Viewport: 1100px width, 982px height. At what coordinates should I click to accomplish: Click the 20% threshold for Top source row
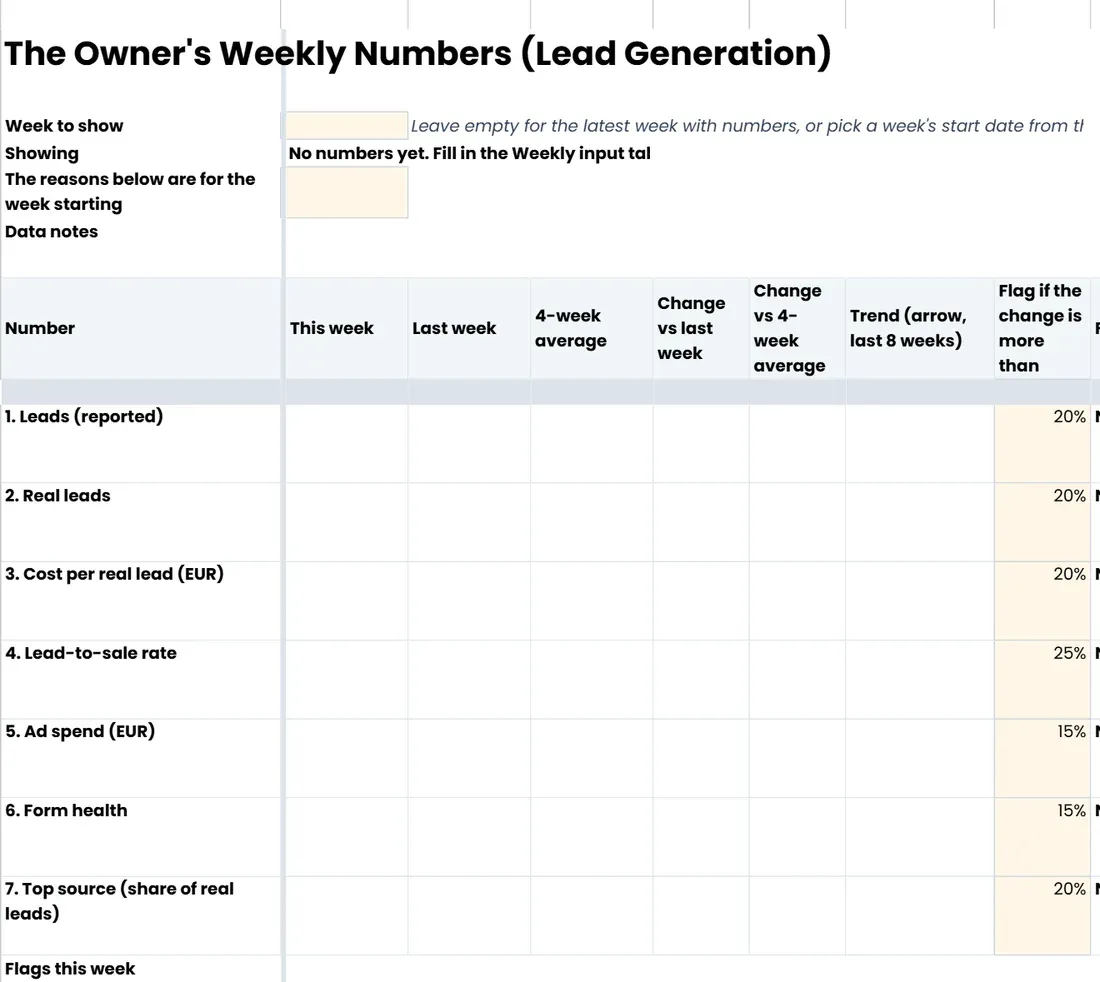1042,915
